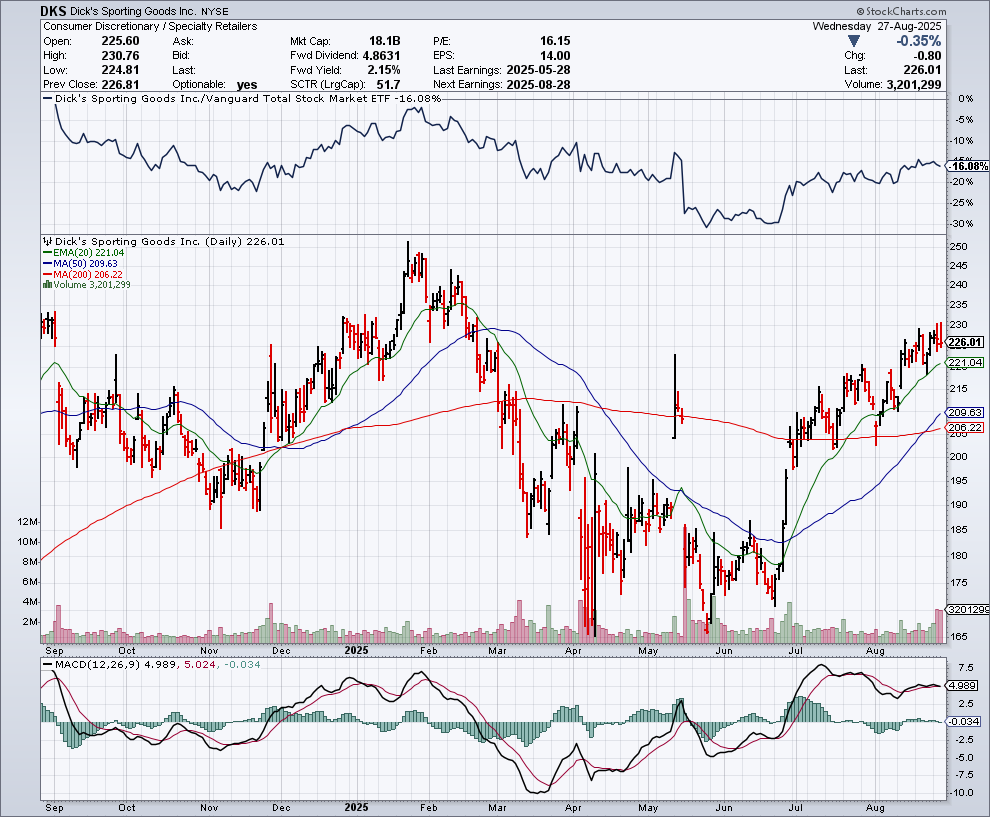Click the Mkt Cap value 18.1B
This screenshot has height=817, width=990.
click(x=385, y=41)
